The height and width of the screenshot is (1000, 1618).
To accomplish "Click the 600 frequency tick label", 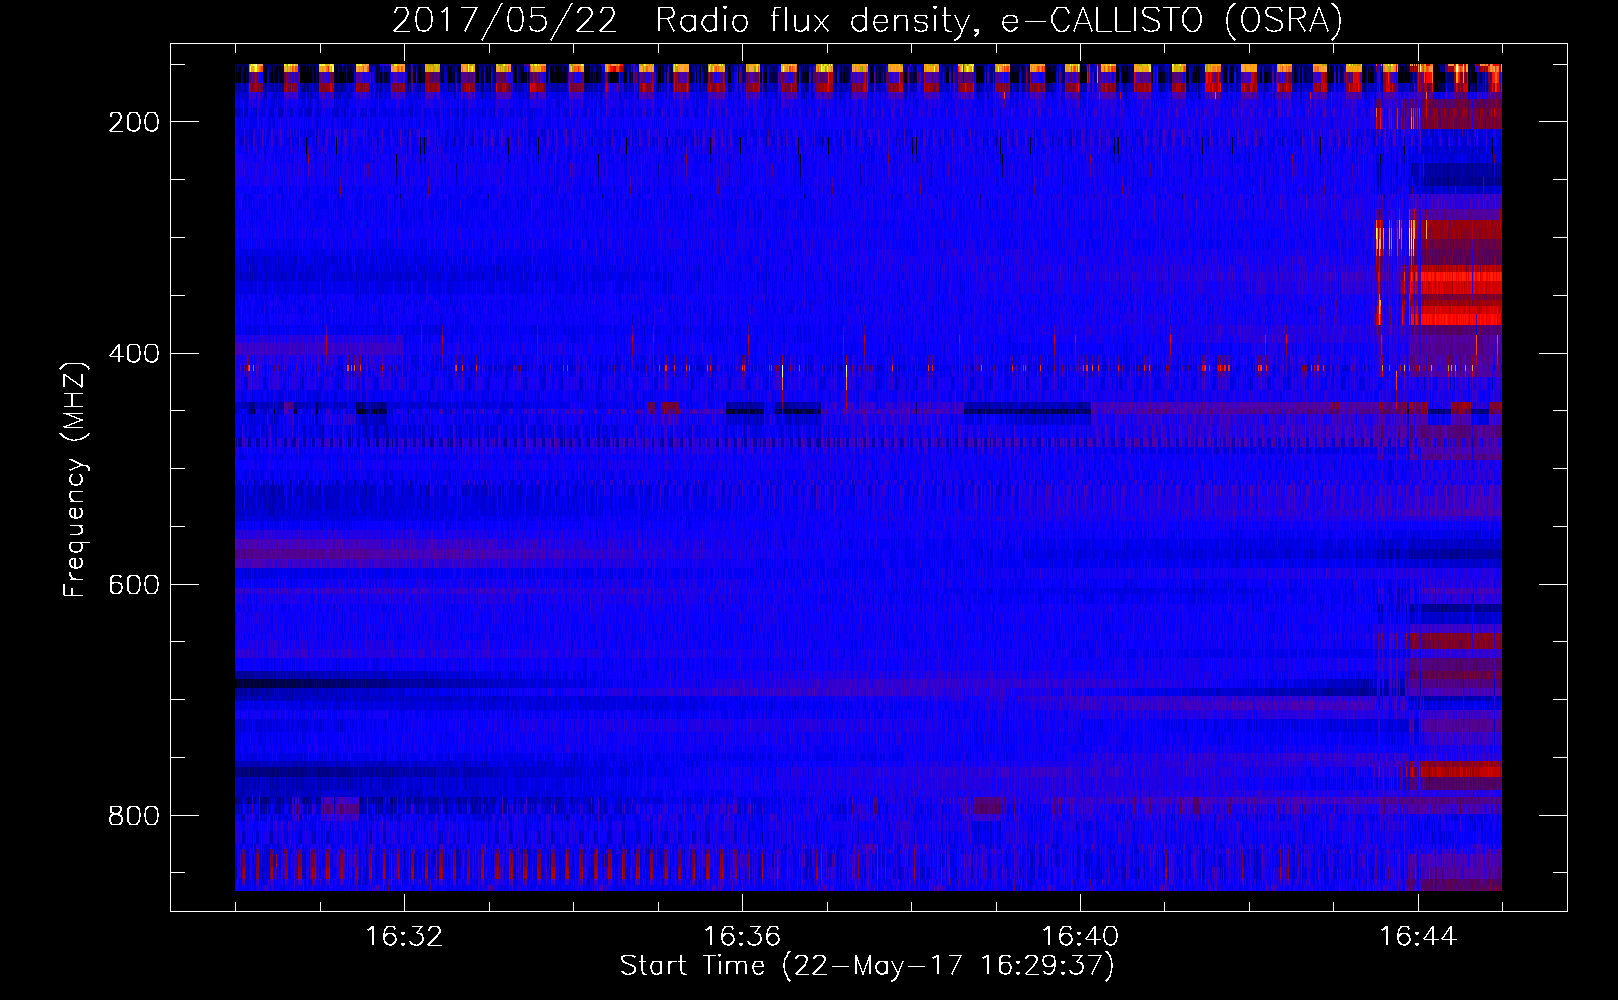I will 133,585.
